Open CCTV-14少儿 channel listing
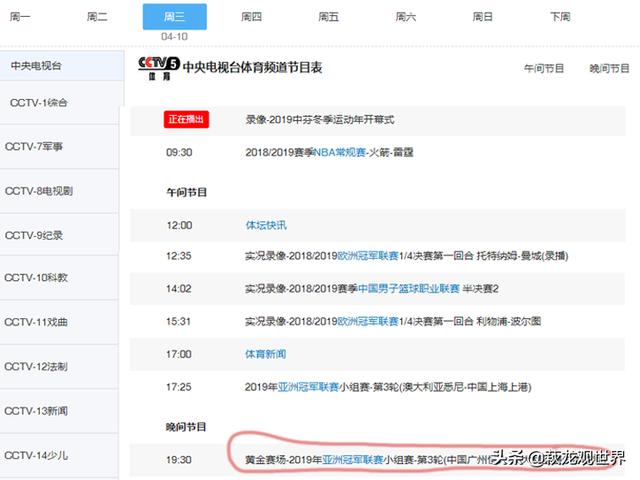The height and width of the screenshot is (480, 640). [59, 456]
